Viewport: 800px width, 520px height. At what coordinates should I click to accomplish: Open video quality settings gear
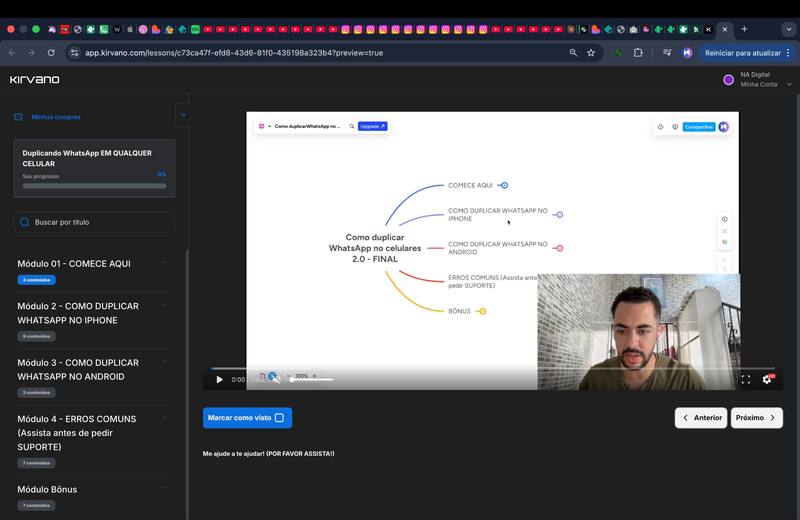click(x=767, y=380)
